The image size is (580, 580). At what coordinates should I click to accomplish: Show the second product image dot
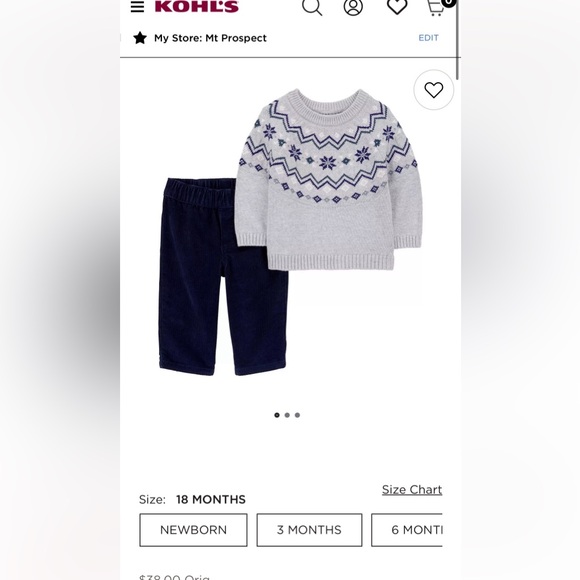pos(287,415)
